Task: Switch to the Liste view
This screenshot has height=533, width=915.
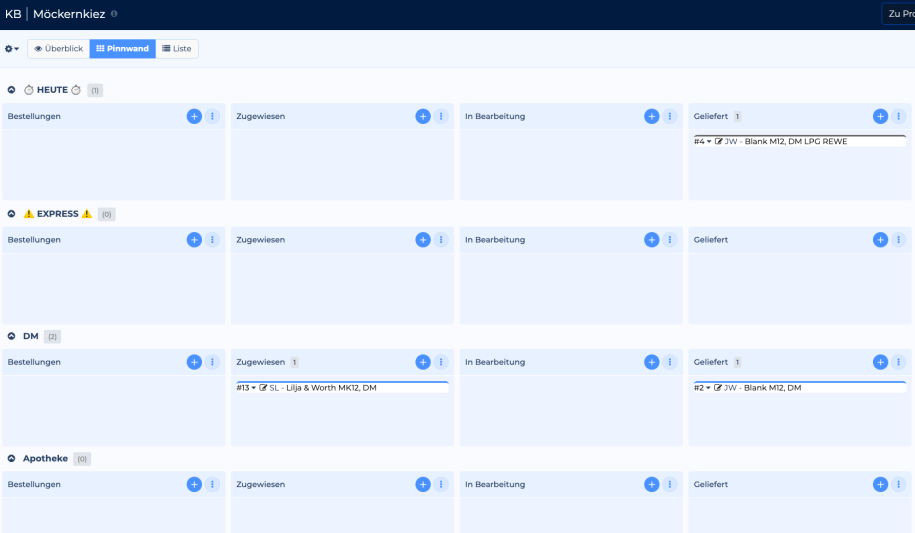Action: (177, 49)
